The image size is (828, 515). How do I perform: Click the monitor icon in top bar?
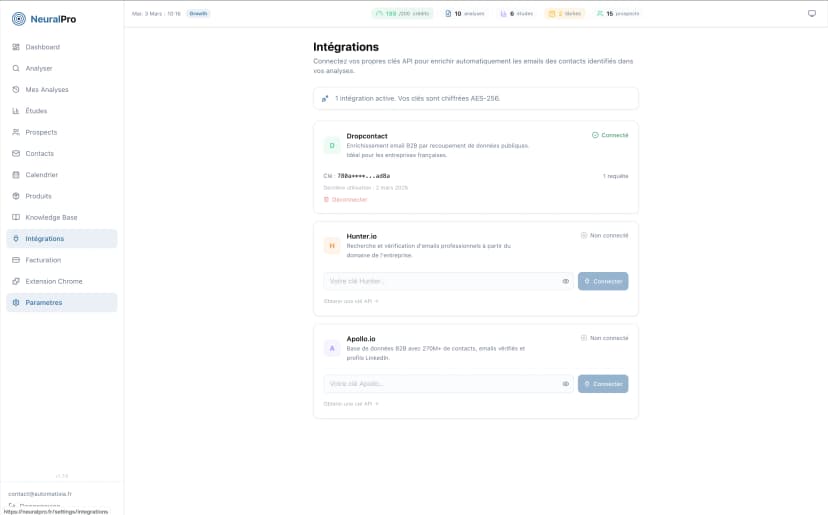[x=812, y=14]
